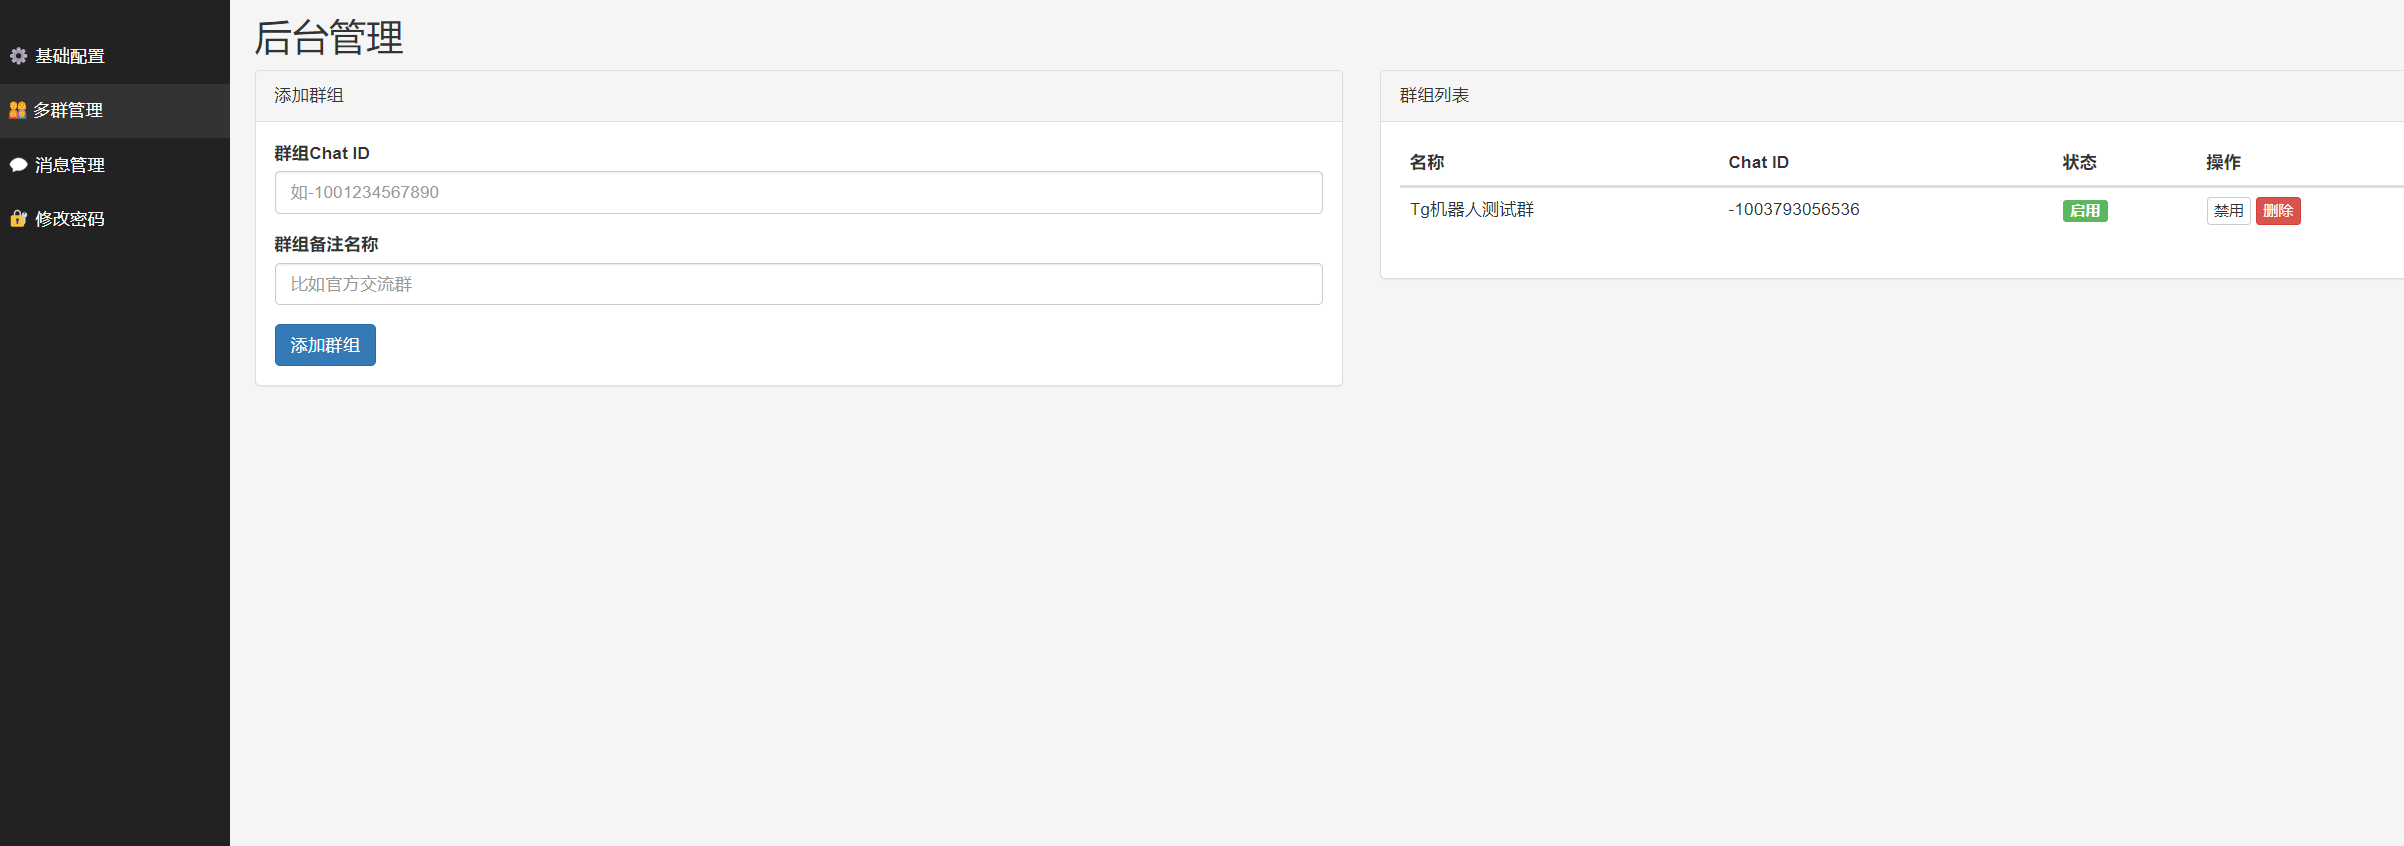Click the 后台管理 page title
The image size is (2404, 846).
(329, 38)
